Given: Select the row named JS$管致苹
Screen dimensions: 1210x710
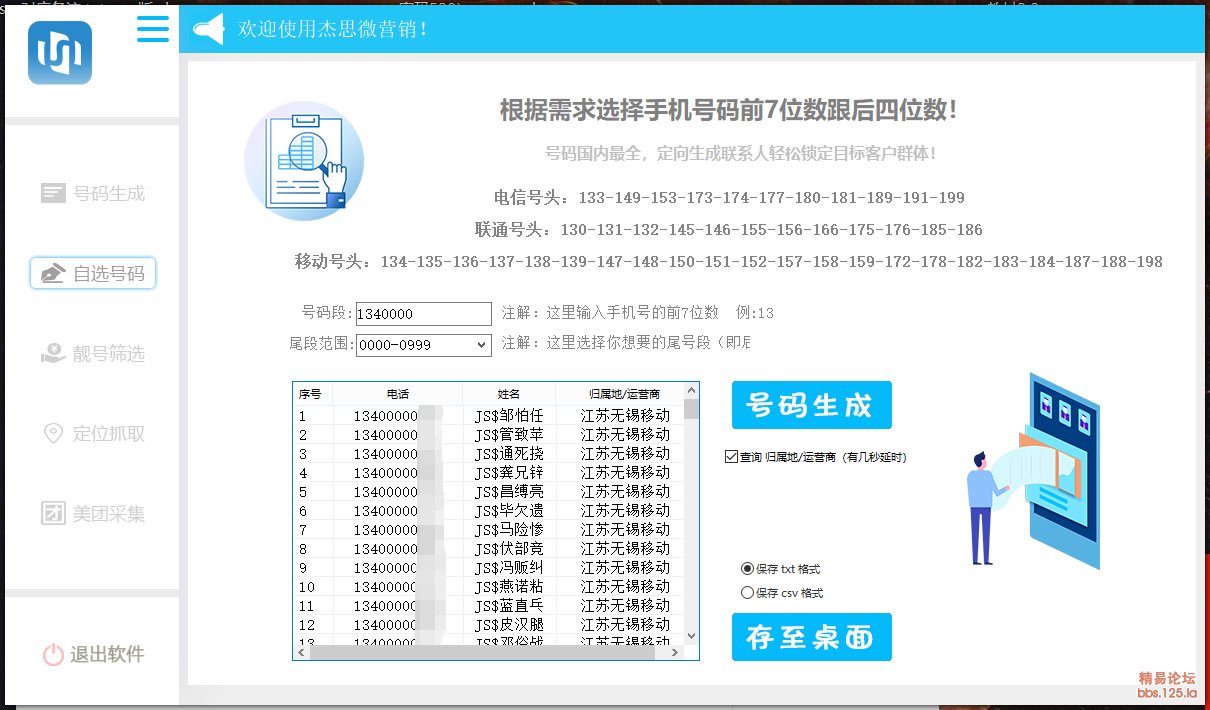Looking at the screenshot, I should [489, 435].
